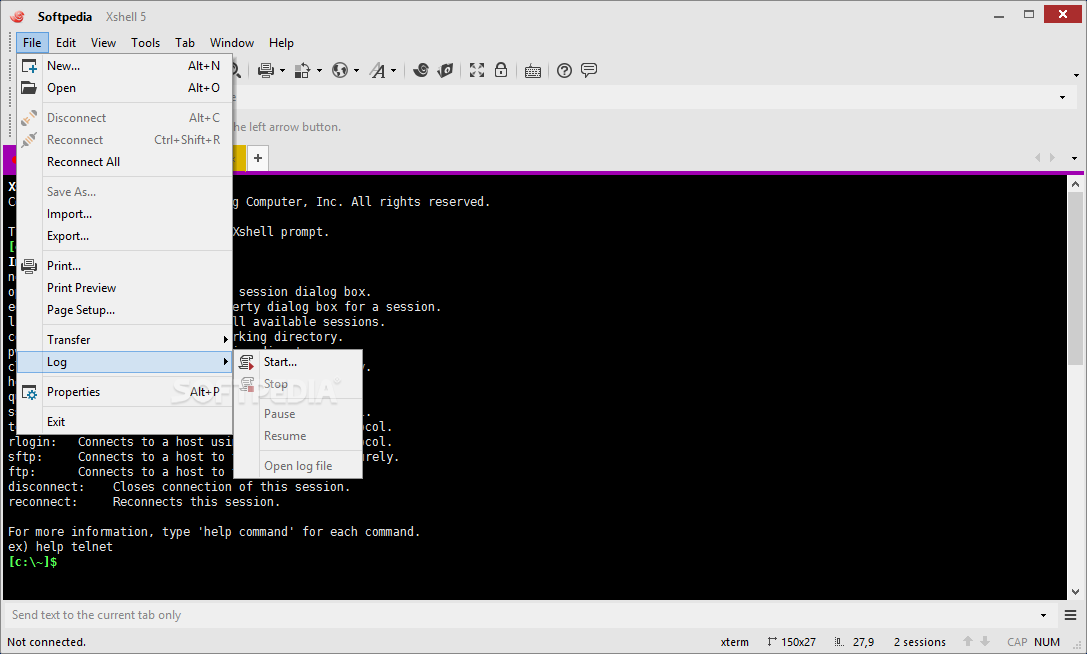The height and width of the screenshot is (654, 1087).
Task: Choose Export... from File menu
Action: pos(124,236)
